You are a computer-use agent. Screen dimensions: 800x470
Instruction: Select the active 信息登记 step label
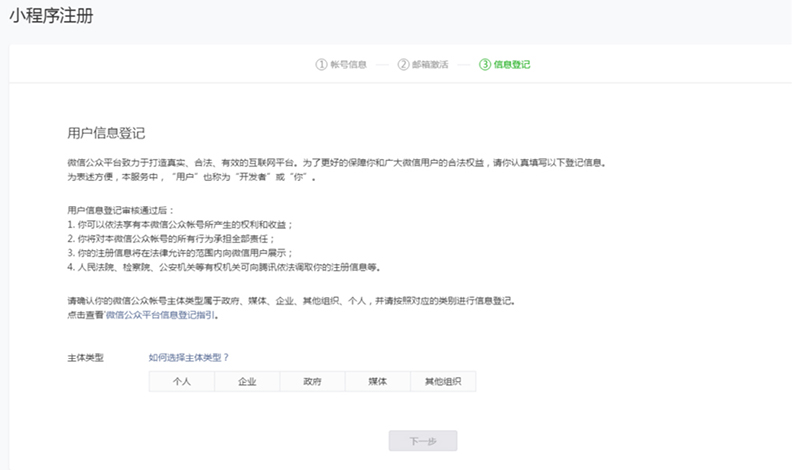click(512, 64)
